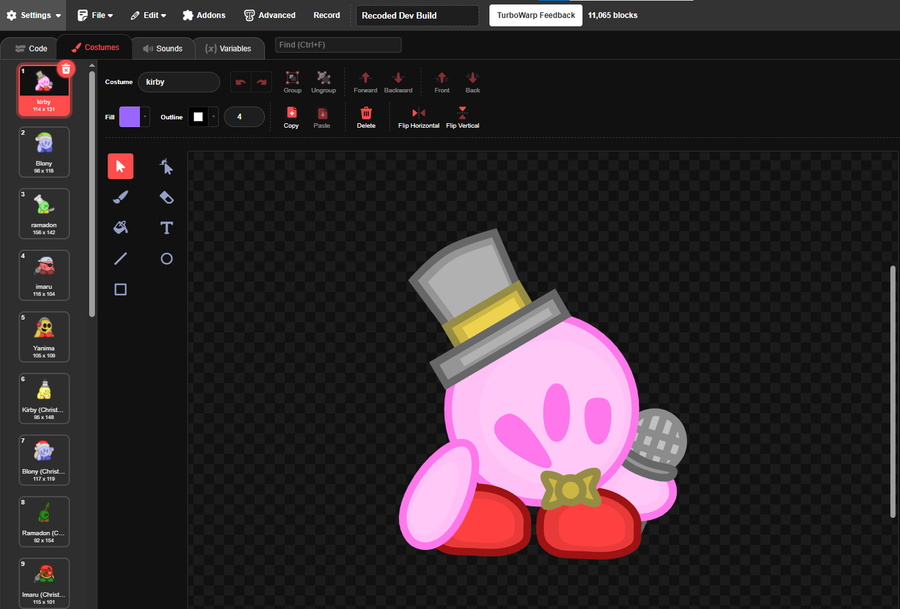Select the Blony (Christ... costume thumbnail
Image resolution: width=900 pixels, height=609 pixels.
[44, 460]
